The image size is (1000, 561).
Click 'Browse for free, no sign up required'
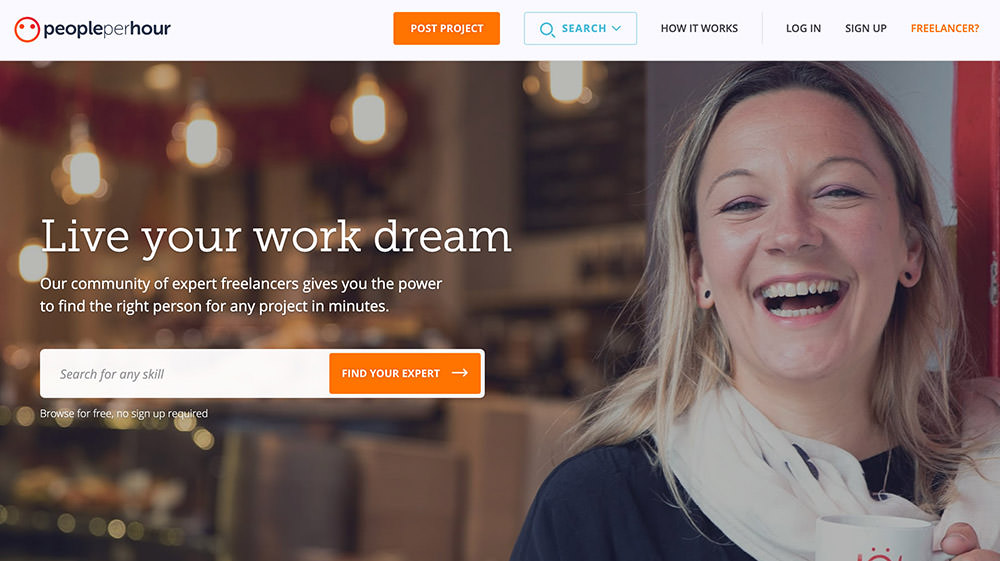tap(124, 413)
